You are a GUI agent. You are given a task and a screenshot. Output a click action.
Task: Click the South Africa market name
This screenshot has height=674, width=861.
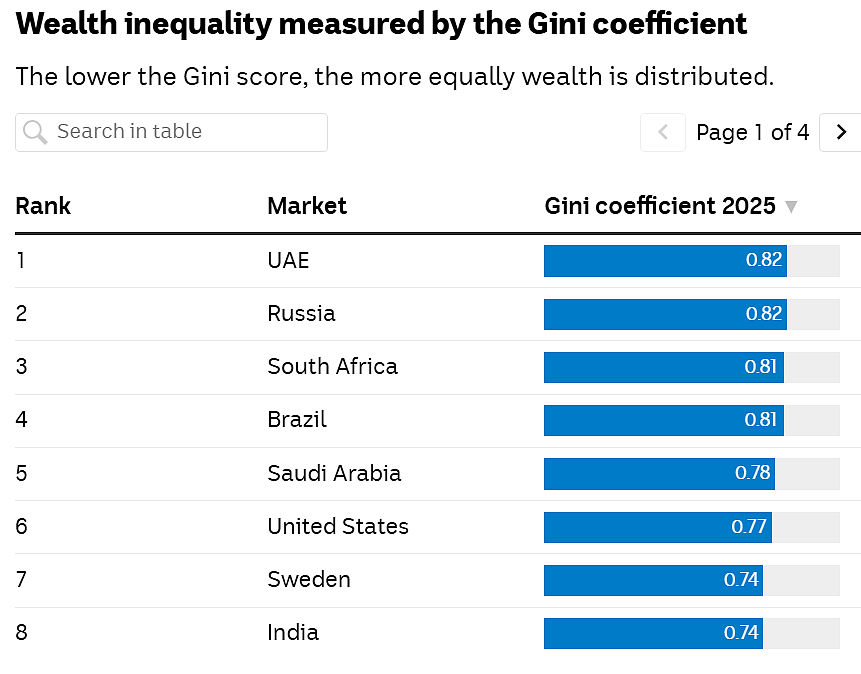point(333,366)
